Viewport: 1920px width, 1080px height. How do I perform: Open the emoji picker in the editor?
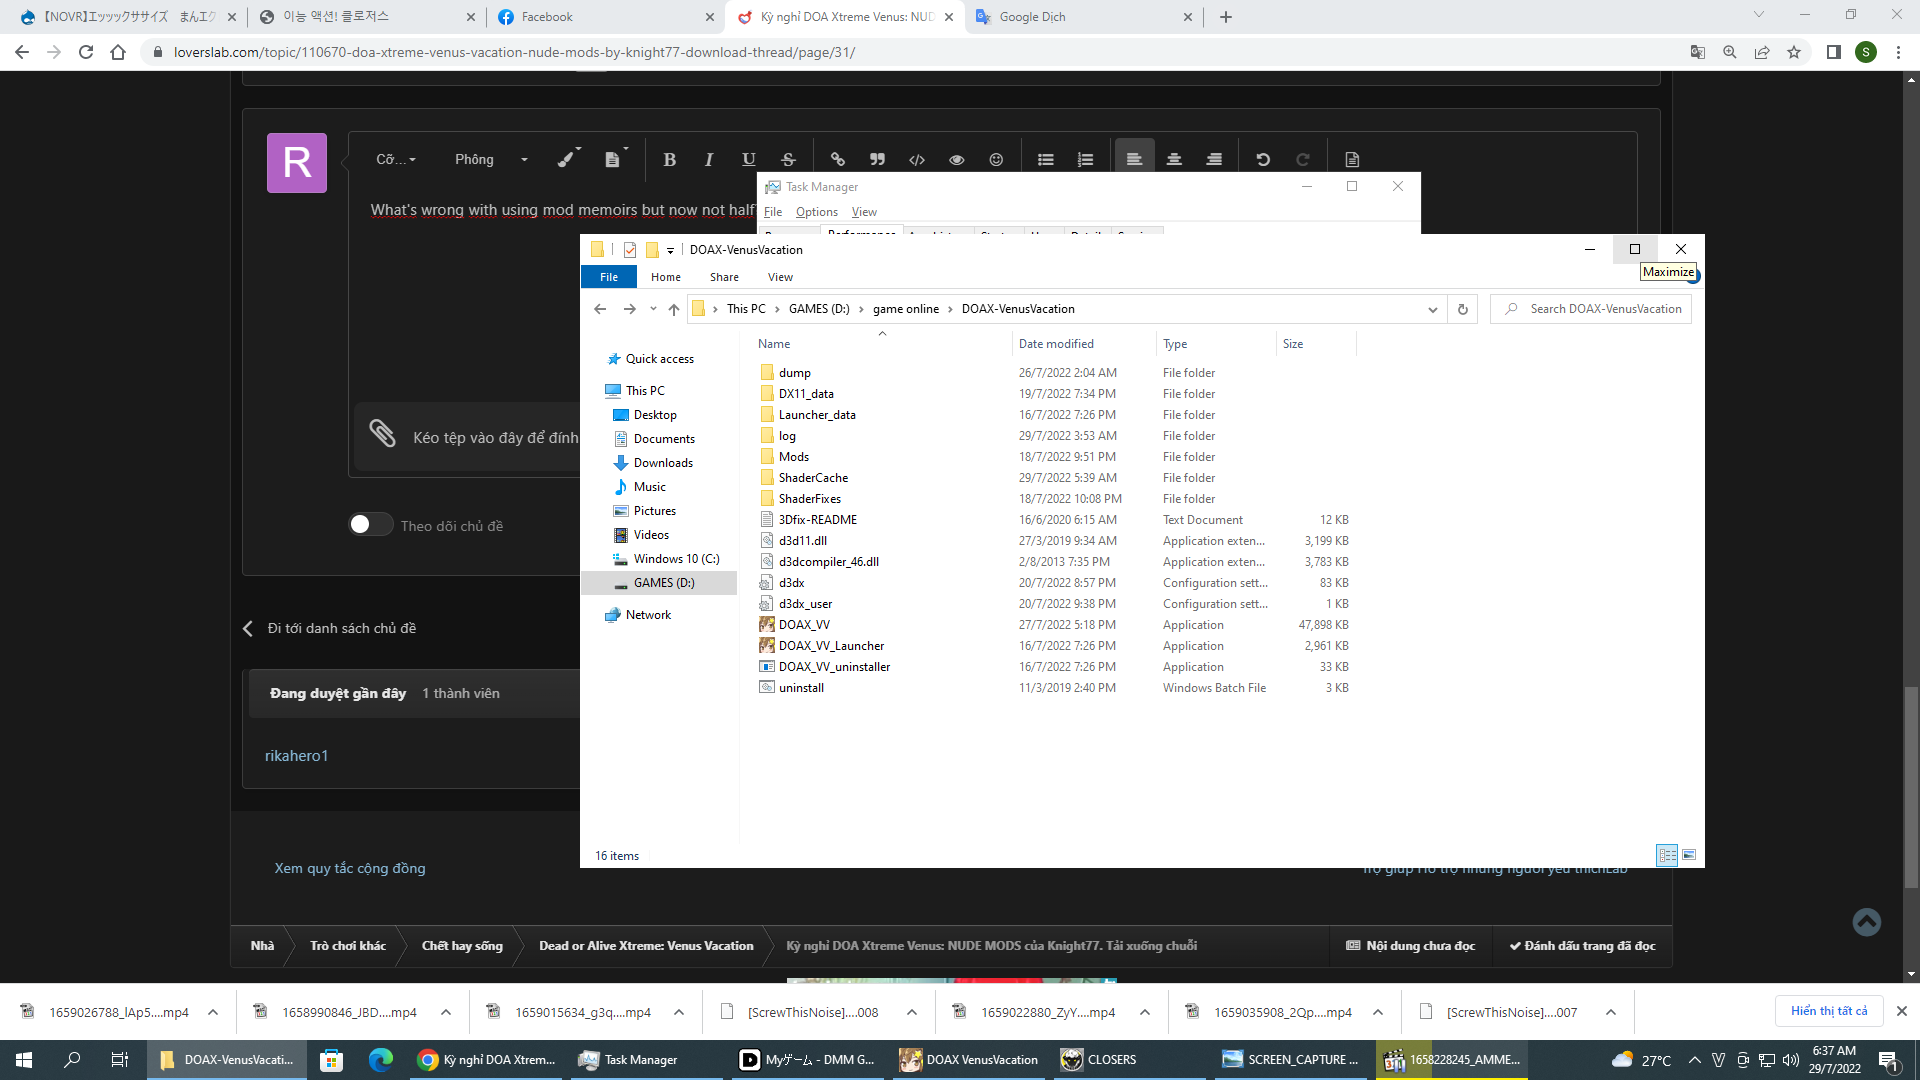click(996, 159)
